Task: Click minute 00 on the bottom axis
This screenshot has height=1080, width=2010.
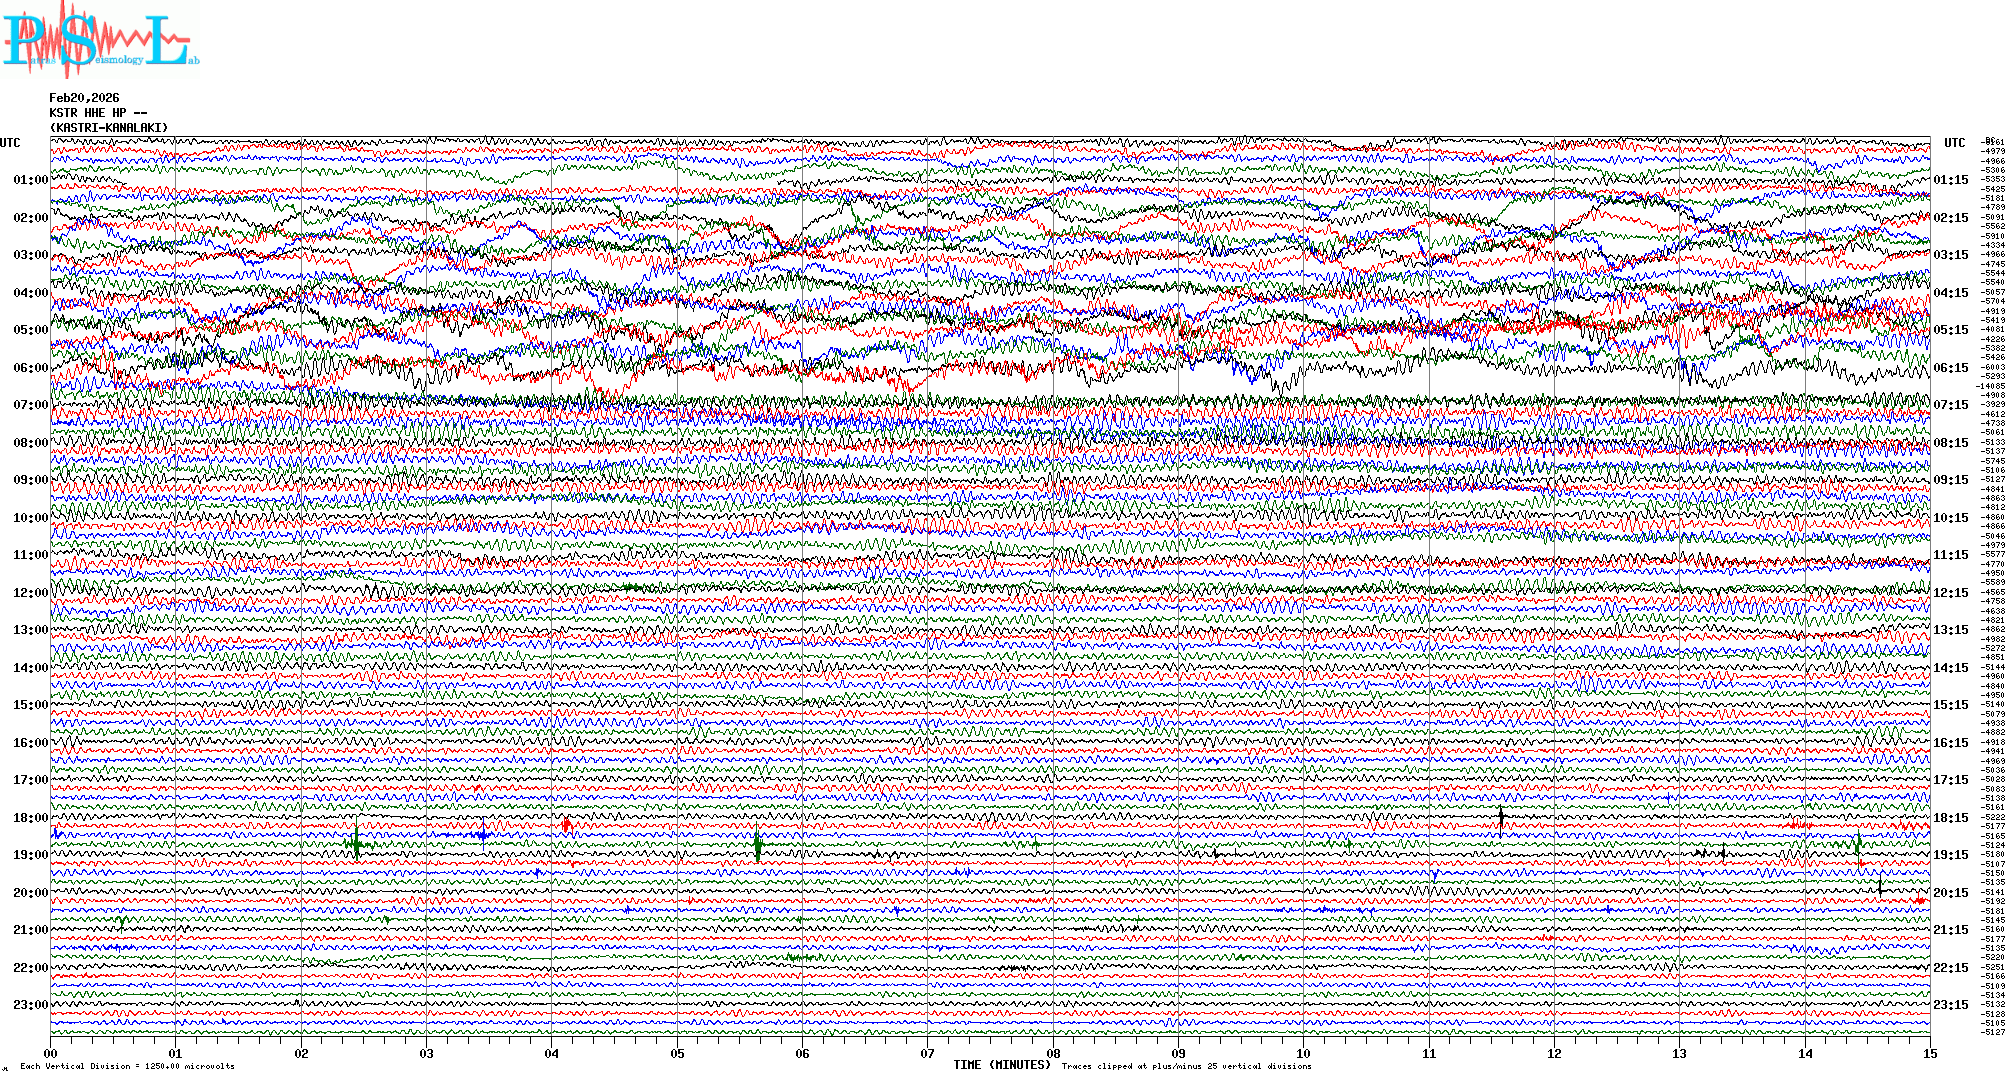Action: tap(51, 1053)
